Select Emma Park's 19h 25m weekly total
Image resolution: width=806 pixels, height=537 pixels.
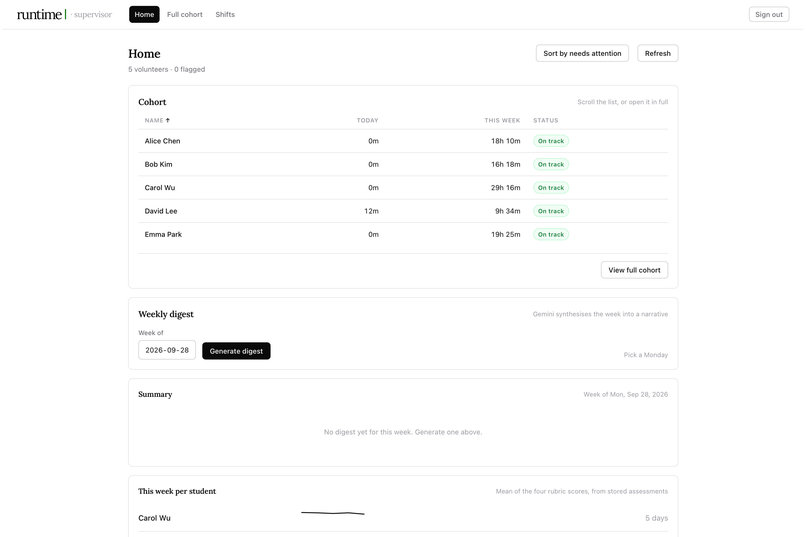[x=505, y=234]
